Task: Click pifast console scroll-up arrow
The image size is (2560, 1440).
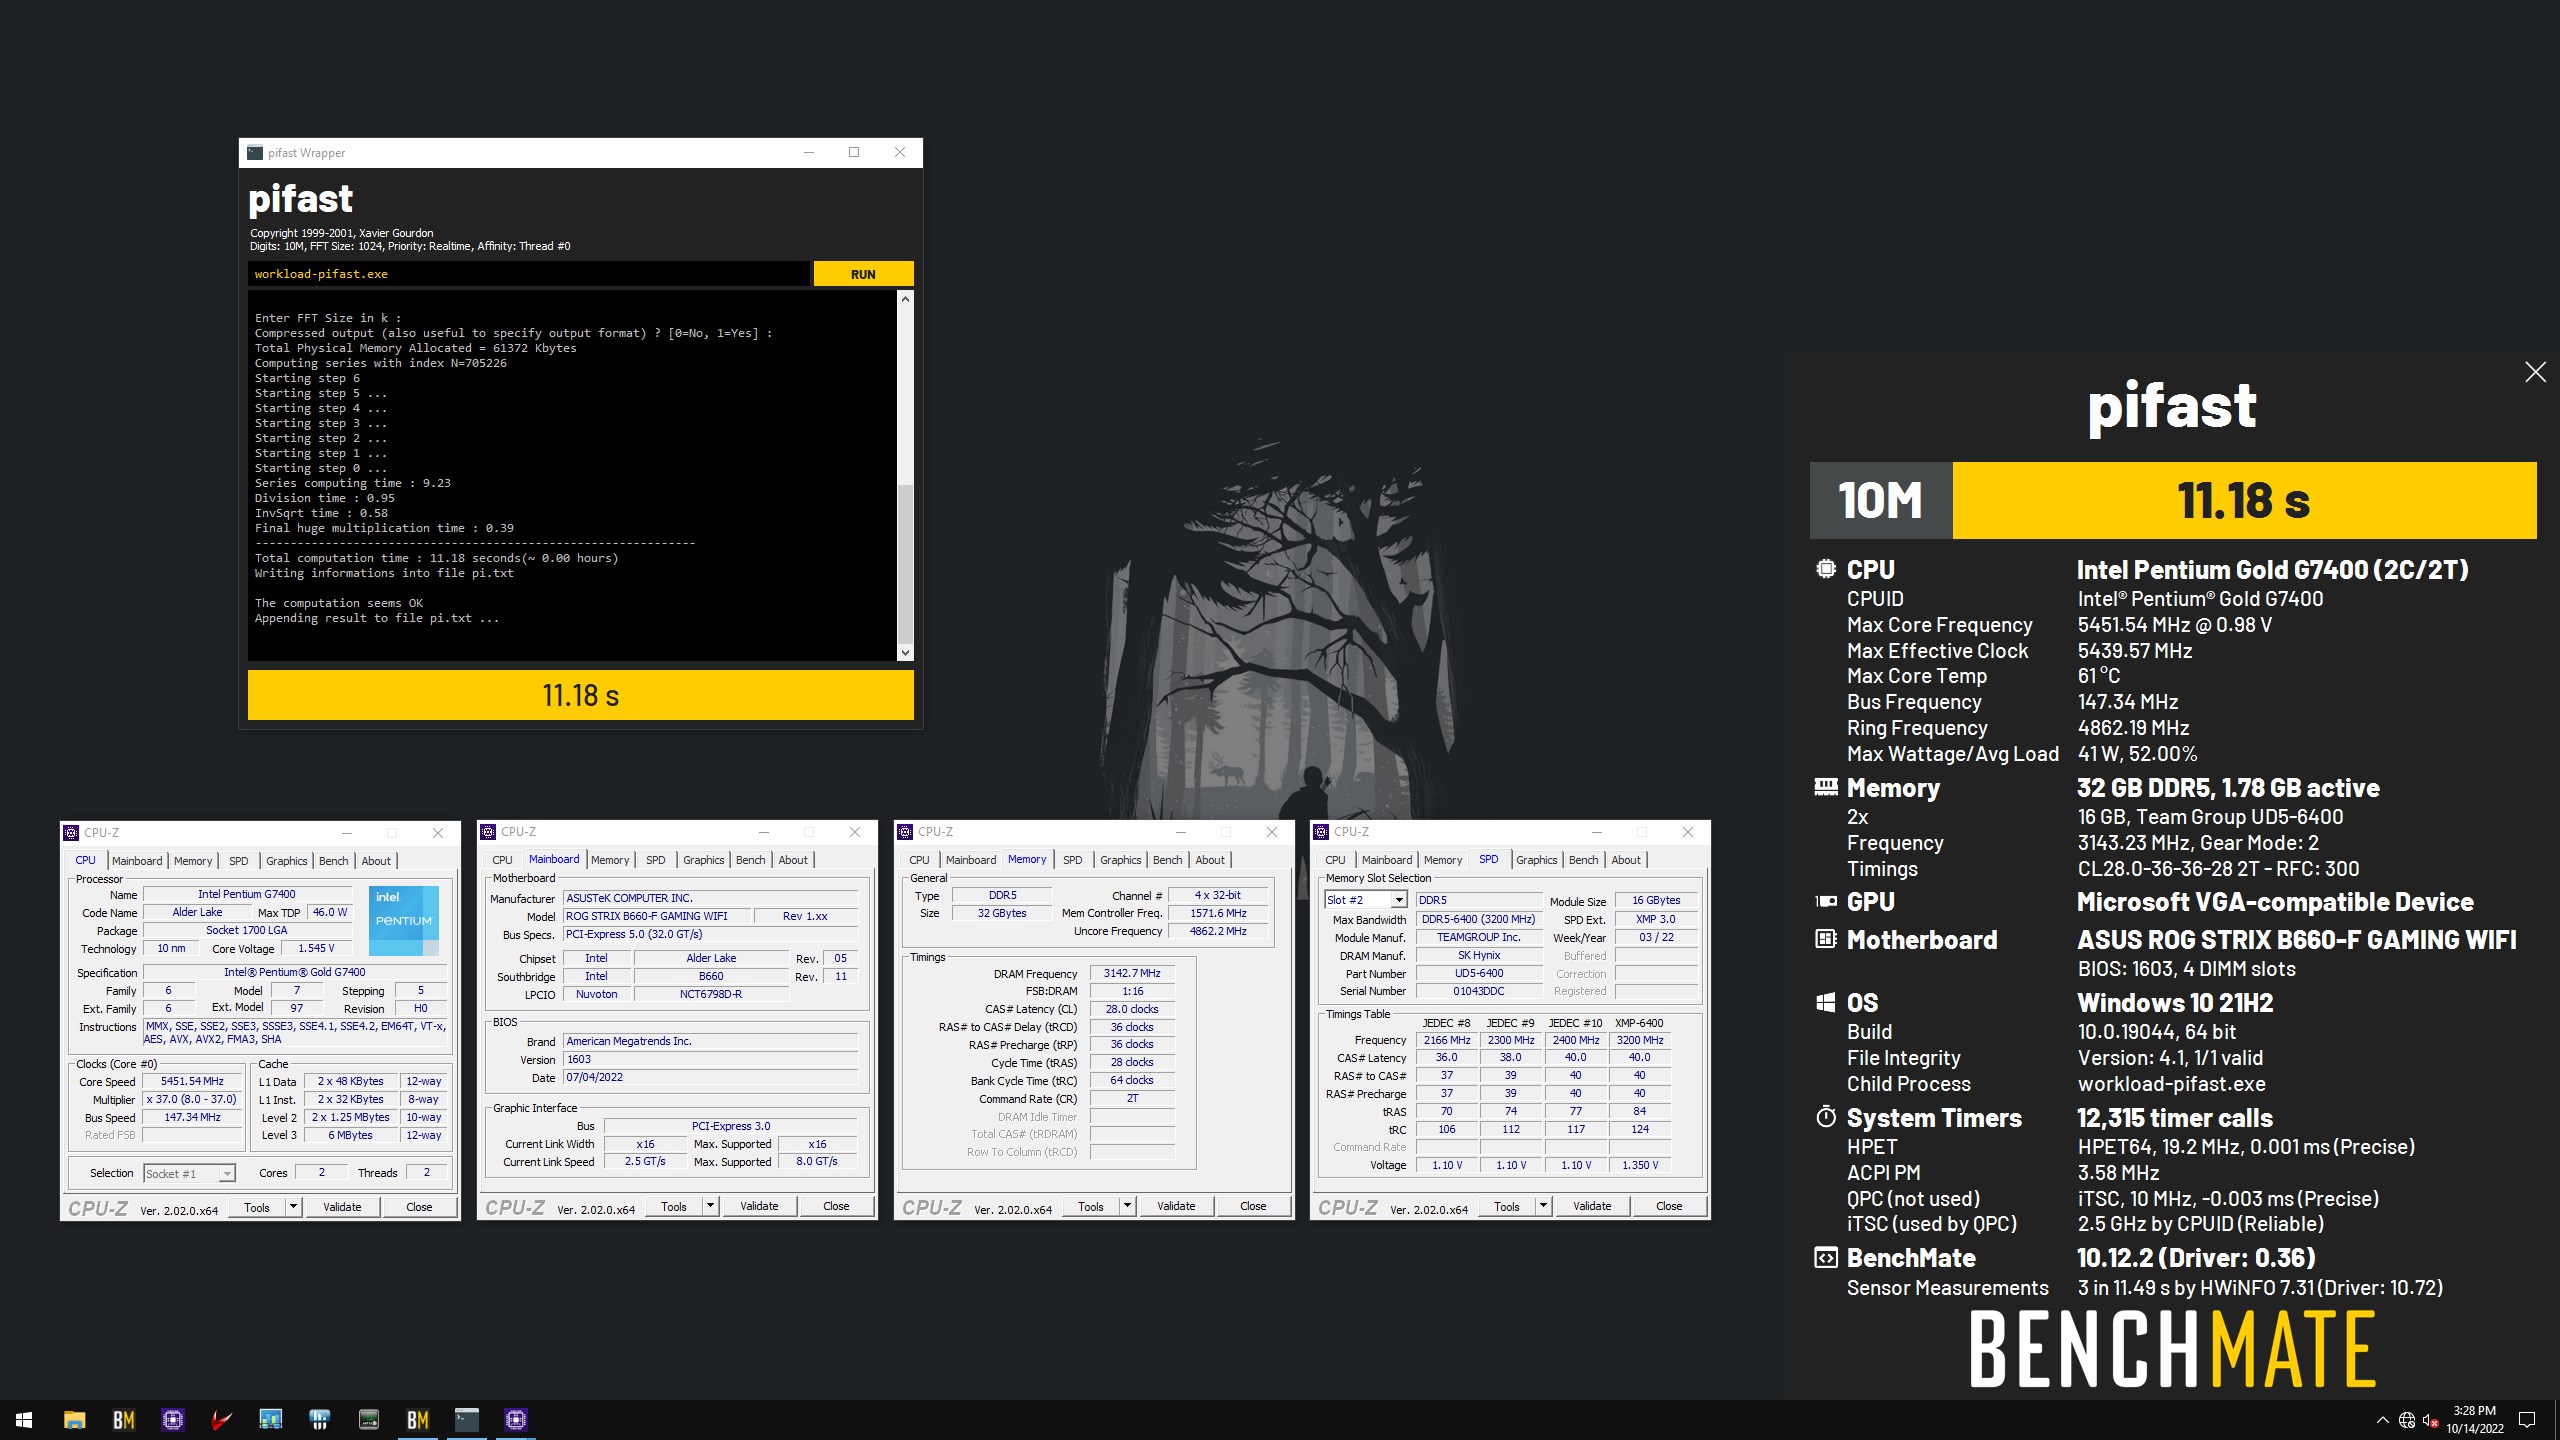Action: tap(905, 299)
